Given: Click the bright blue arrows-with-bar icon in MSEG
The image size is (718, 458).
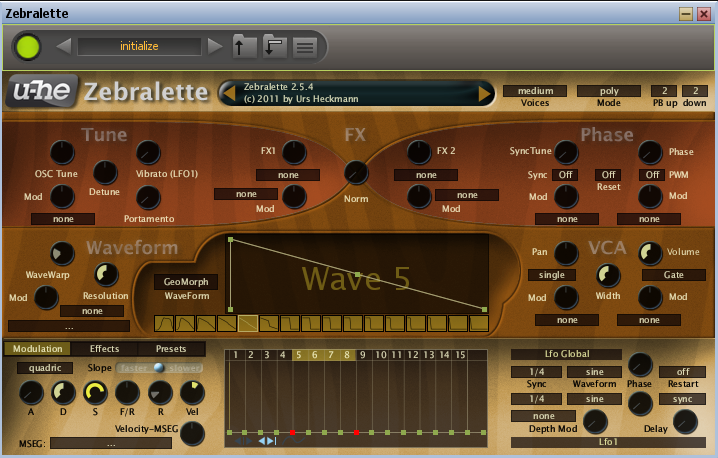Looking at the screenshot, I should [267, 441].
